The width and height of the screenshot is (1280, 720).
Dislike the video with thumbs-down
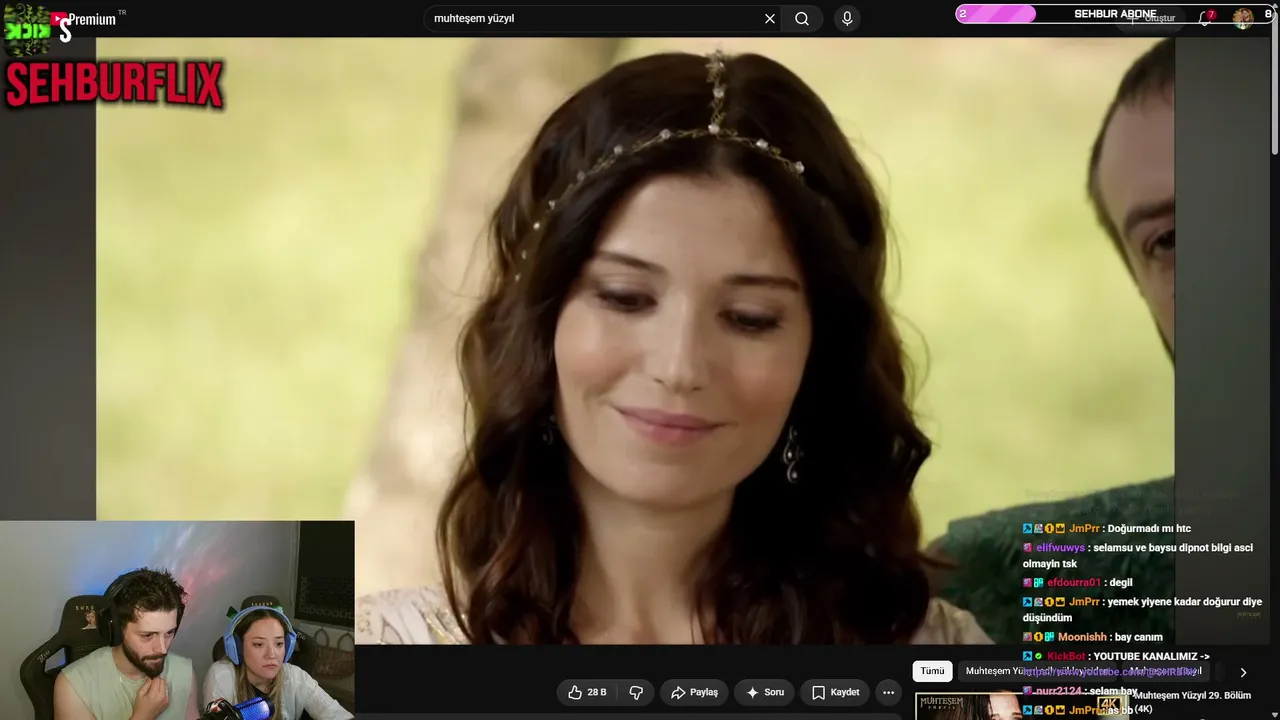tap(636, 692)
